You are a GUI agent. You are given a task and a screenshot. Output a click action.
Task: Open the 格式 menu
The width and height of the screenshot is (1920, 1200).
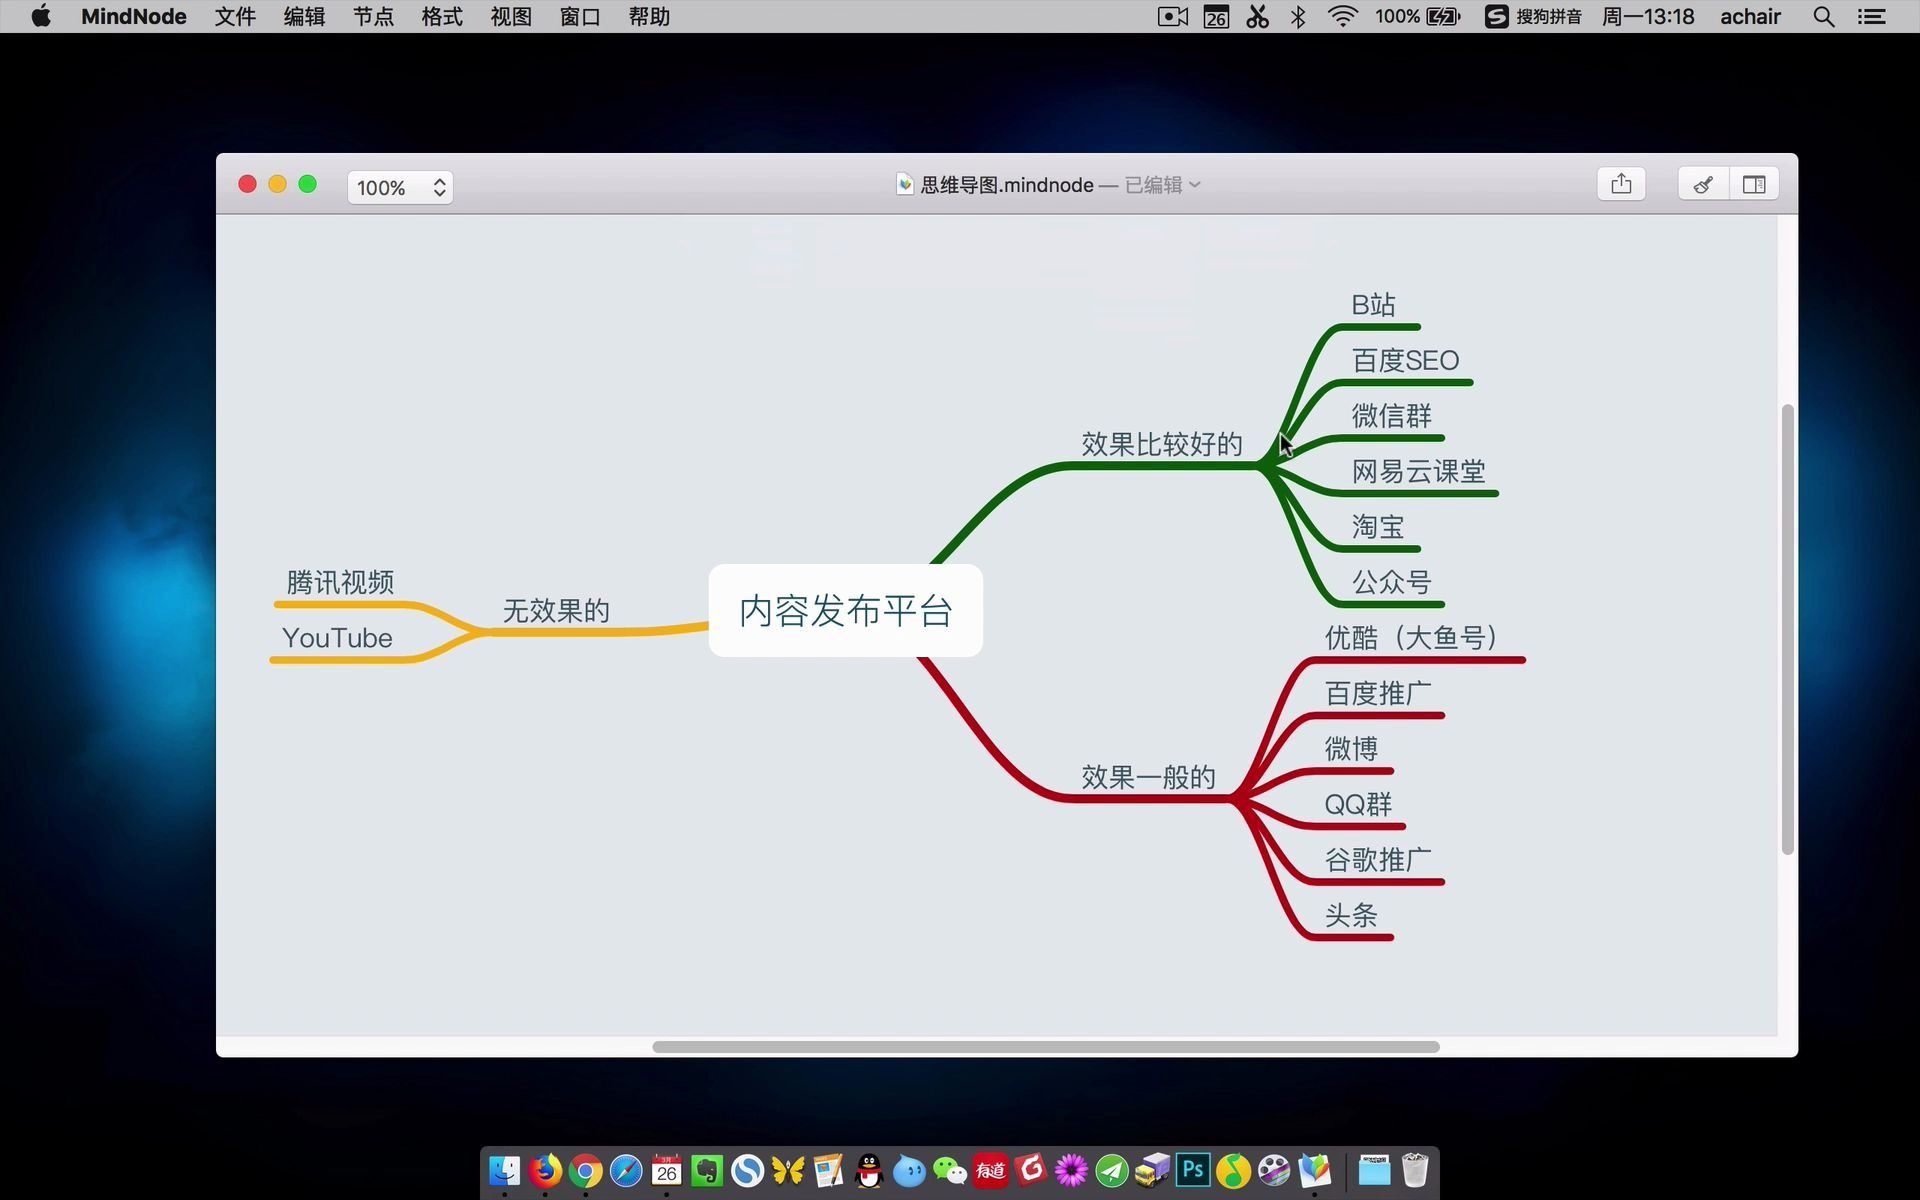point(442,16)
